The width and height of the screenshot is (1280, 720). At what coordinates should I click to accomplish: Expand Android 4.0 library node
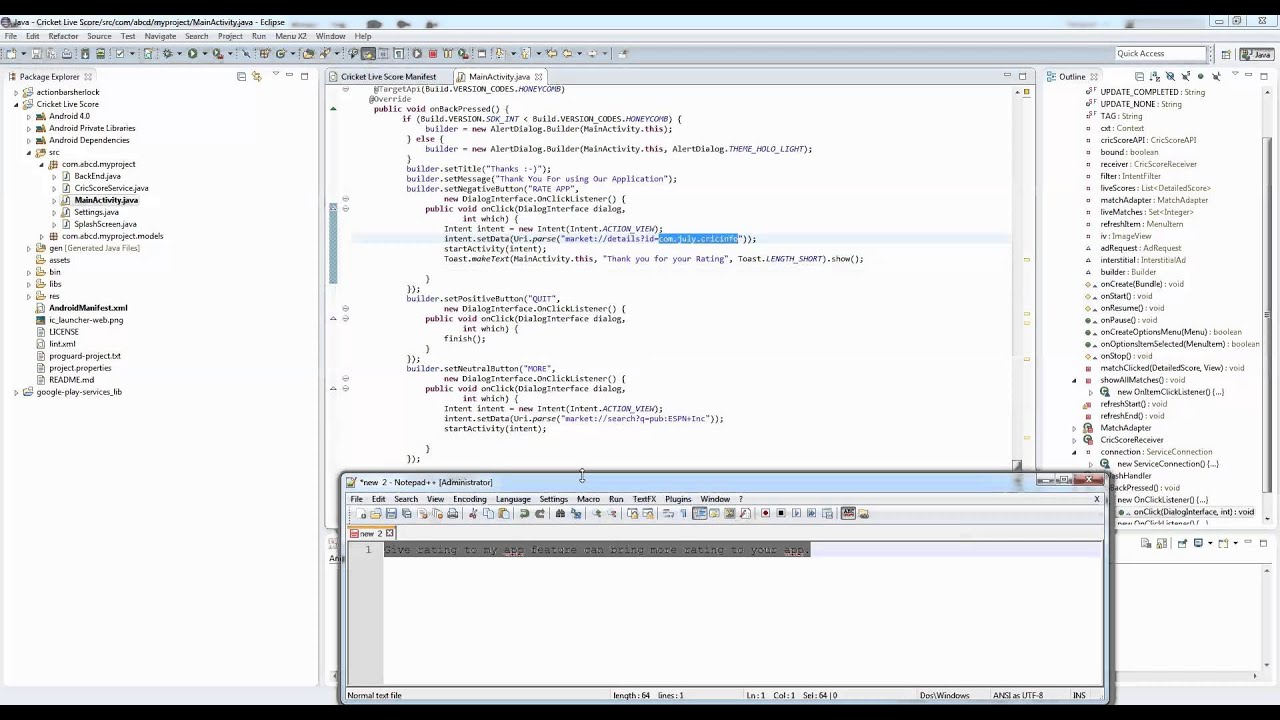(29, 116)
